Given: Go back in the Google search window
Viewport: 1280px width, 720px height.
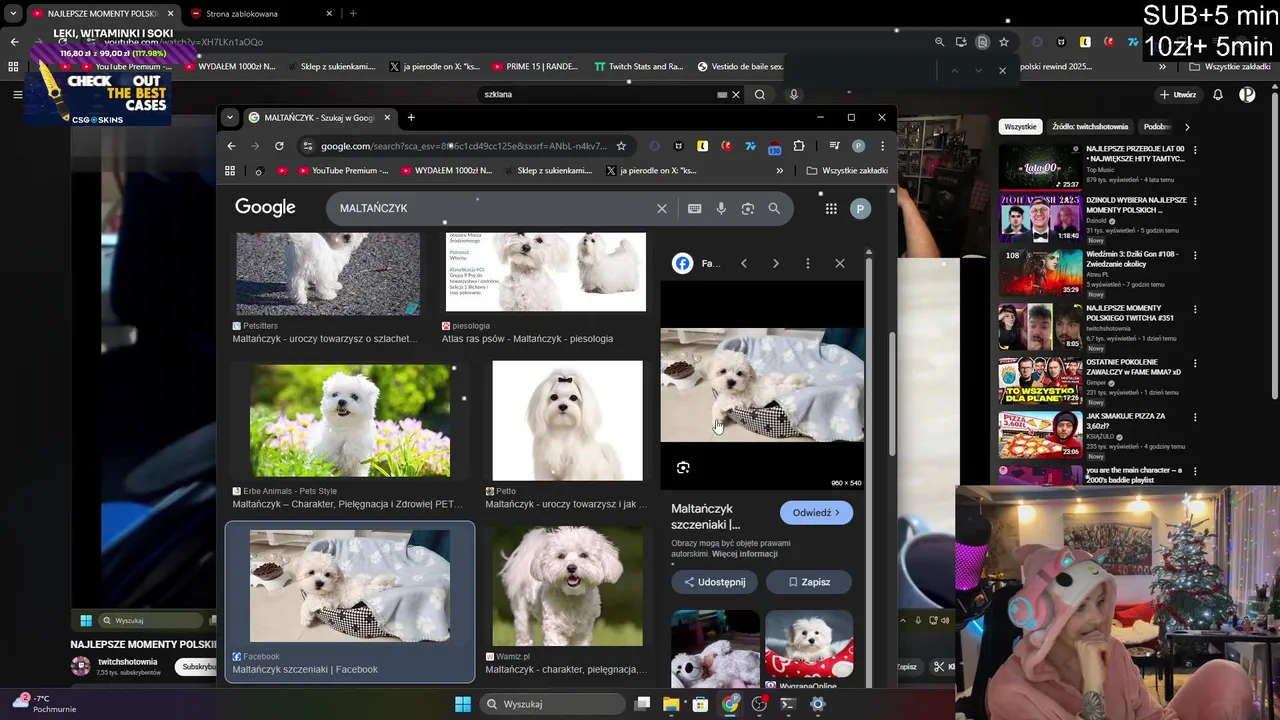Looking at the screenshot, I should tap(231, 146).
